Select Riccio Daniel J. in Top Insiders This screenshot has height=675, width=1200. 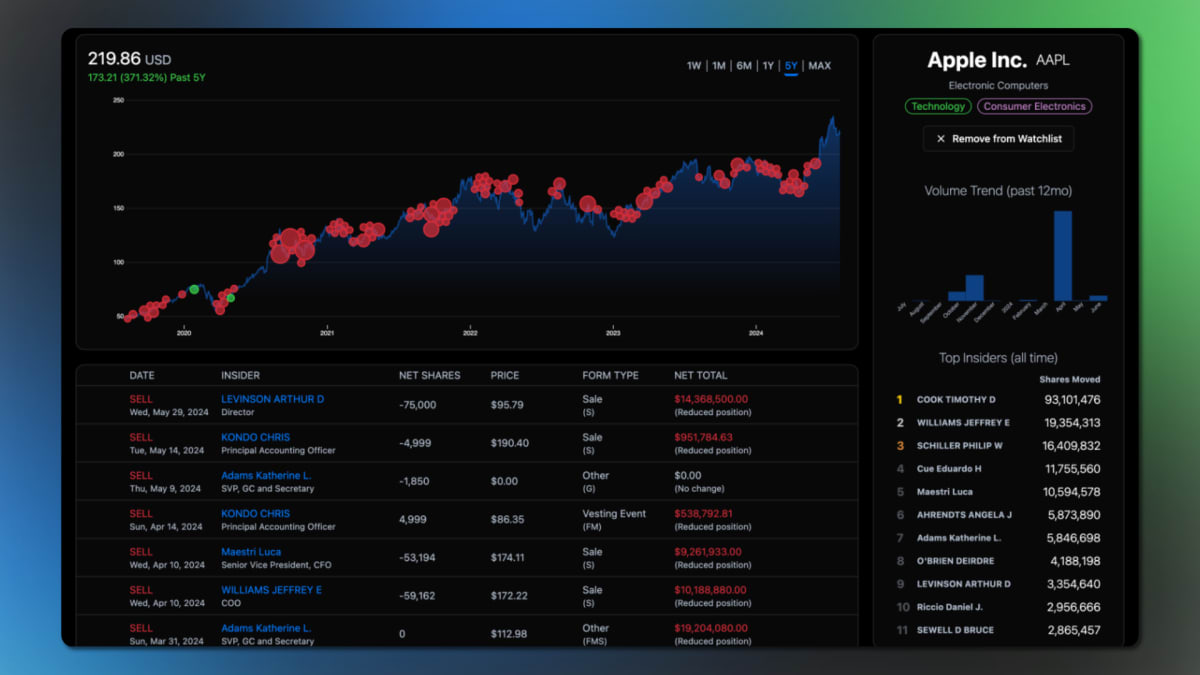tap(950, 607)
